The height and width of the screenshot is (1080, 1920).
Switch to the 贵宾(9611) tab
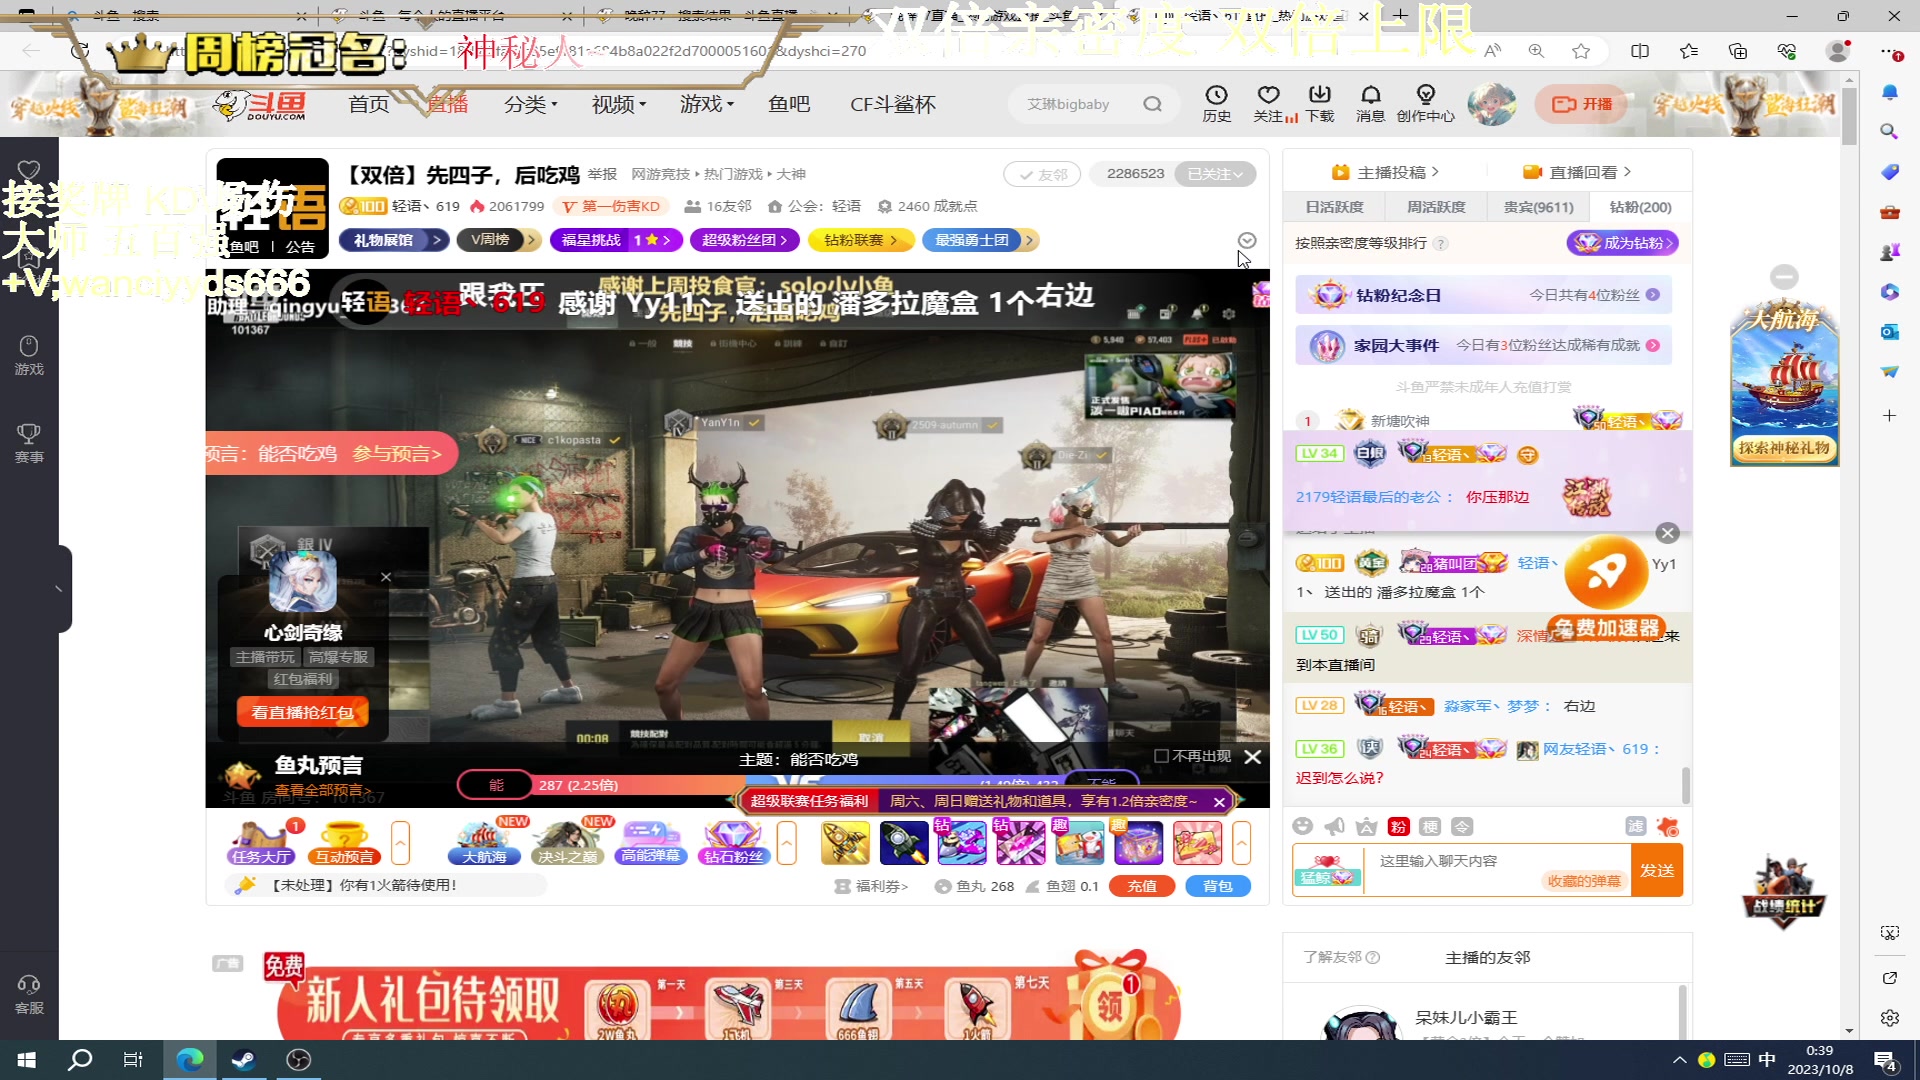(1538, 207)
